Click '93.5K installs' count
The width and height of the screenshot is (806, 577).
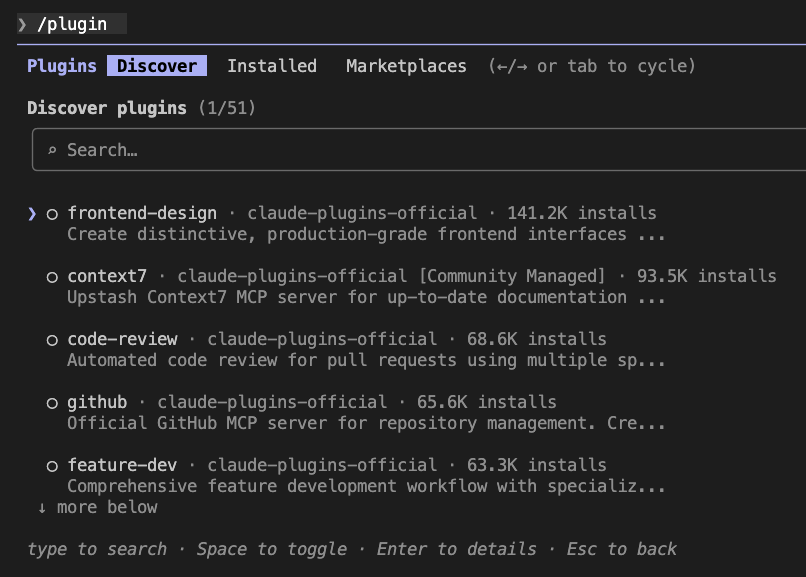[x=707, y=276]
